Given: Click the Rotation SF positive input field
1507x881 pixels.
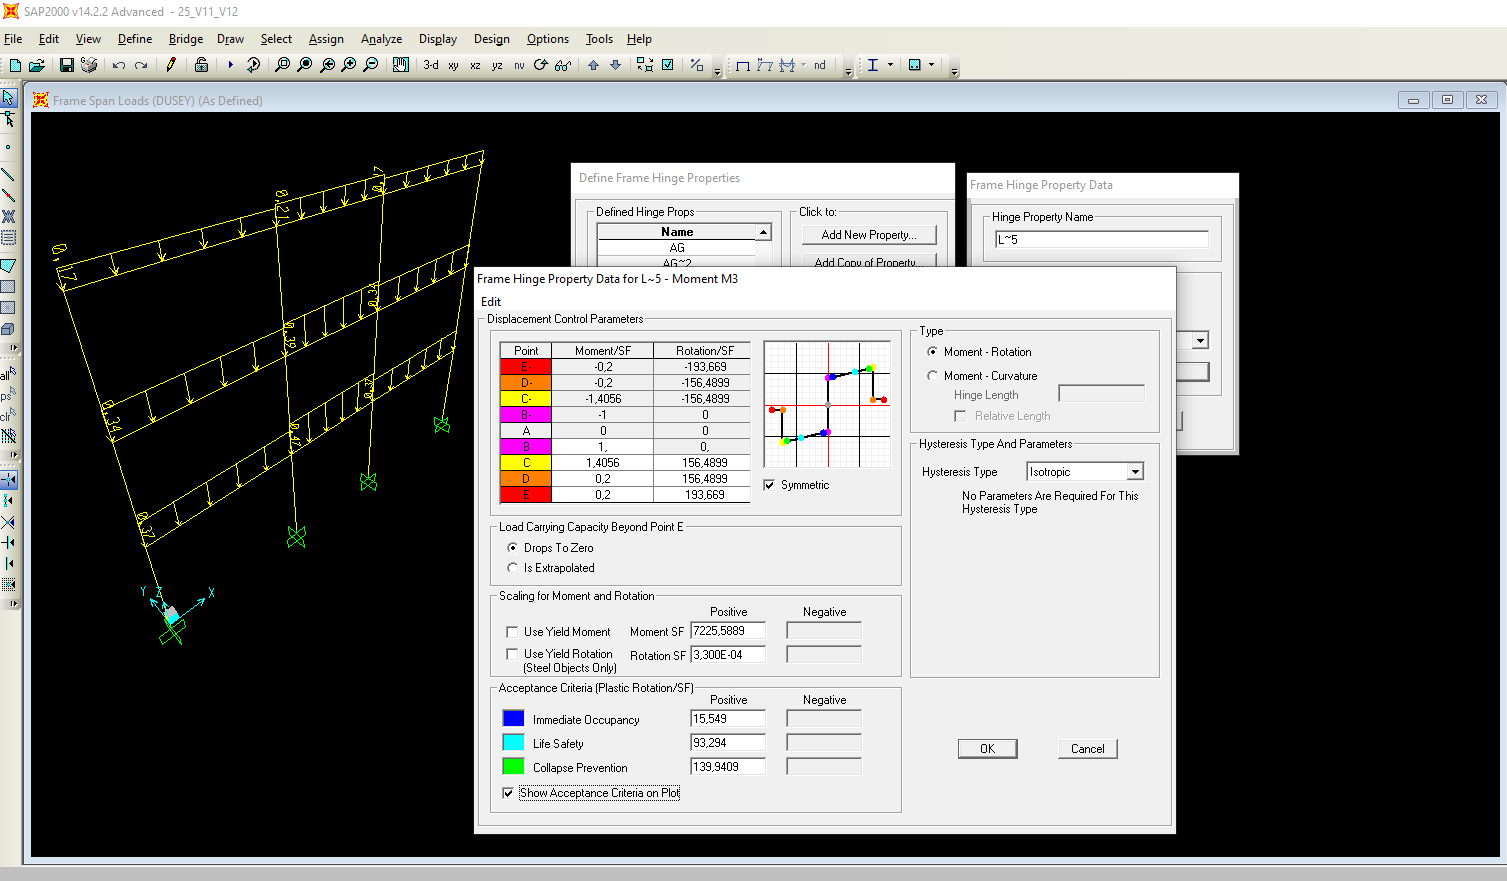Looking at the screenshot, I should pyautogui.click(x=728, y=655).
